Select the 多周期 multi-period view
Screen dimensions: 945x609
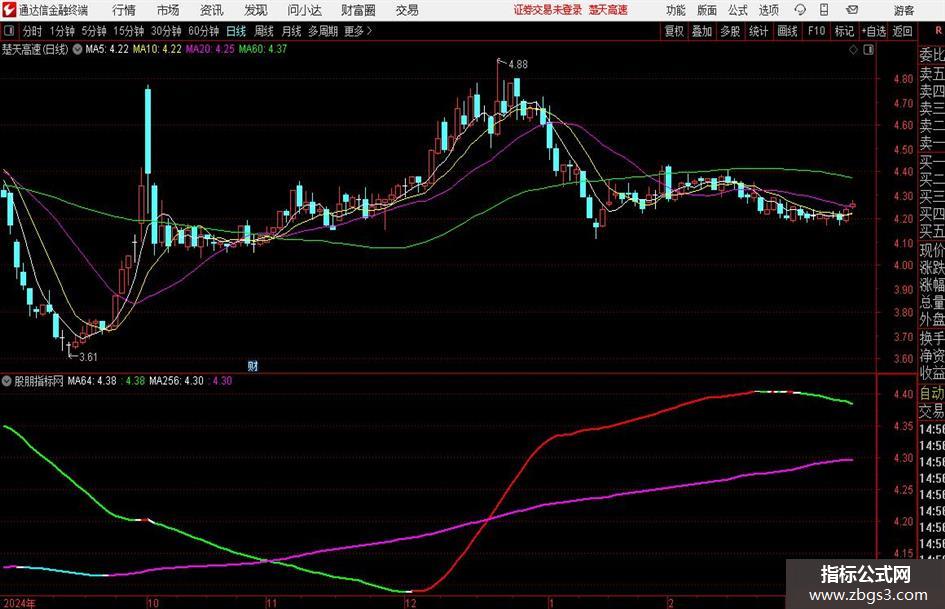(x=323, y=31)
